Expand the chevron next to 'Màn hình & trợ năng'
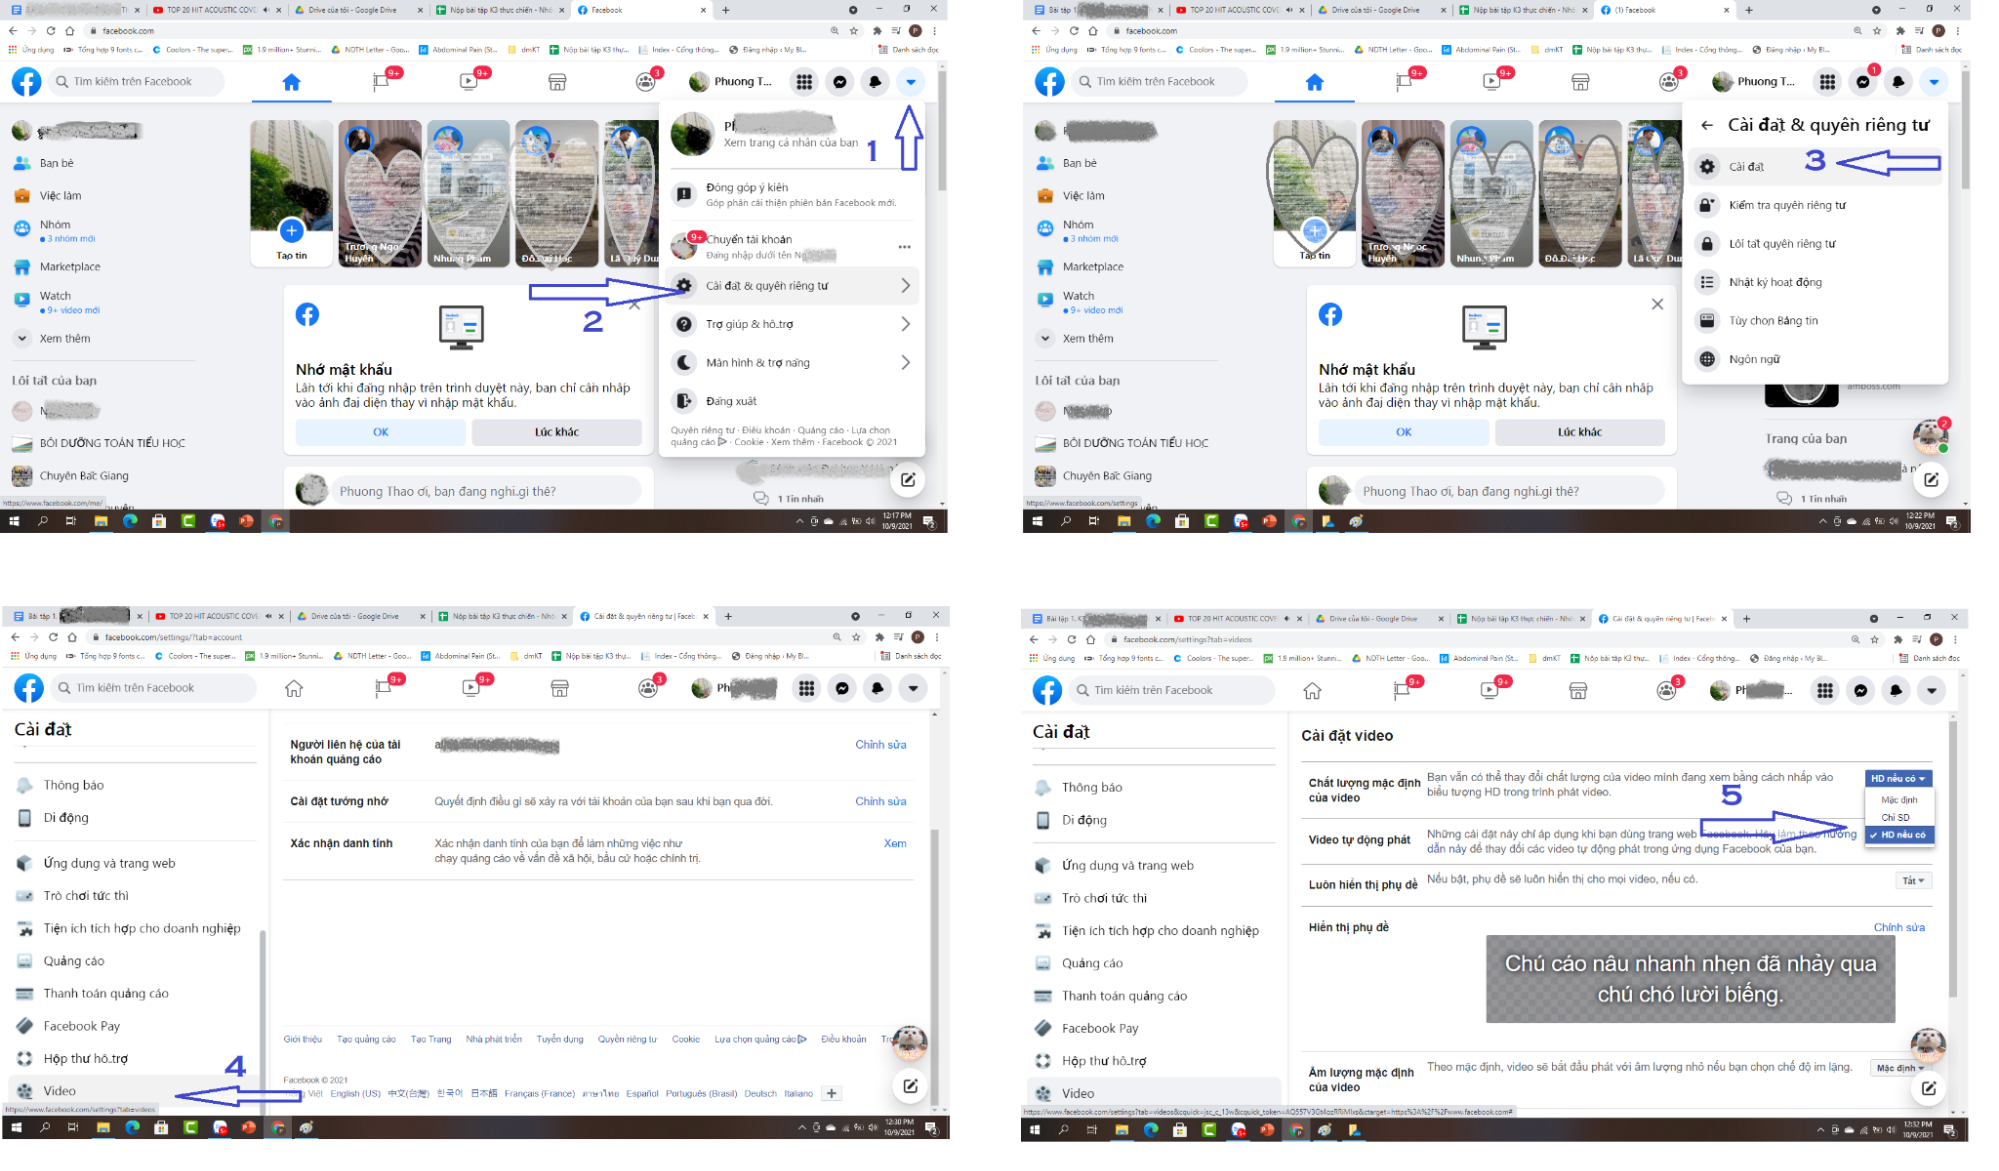The height and width of the screenshot is (1171, 1999). 905,363
